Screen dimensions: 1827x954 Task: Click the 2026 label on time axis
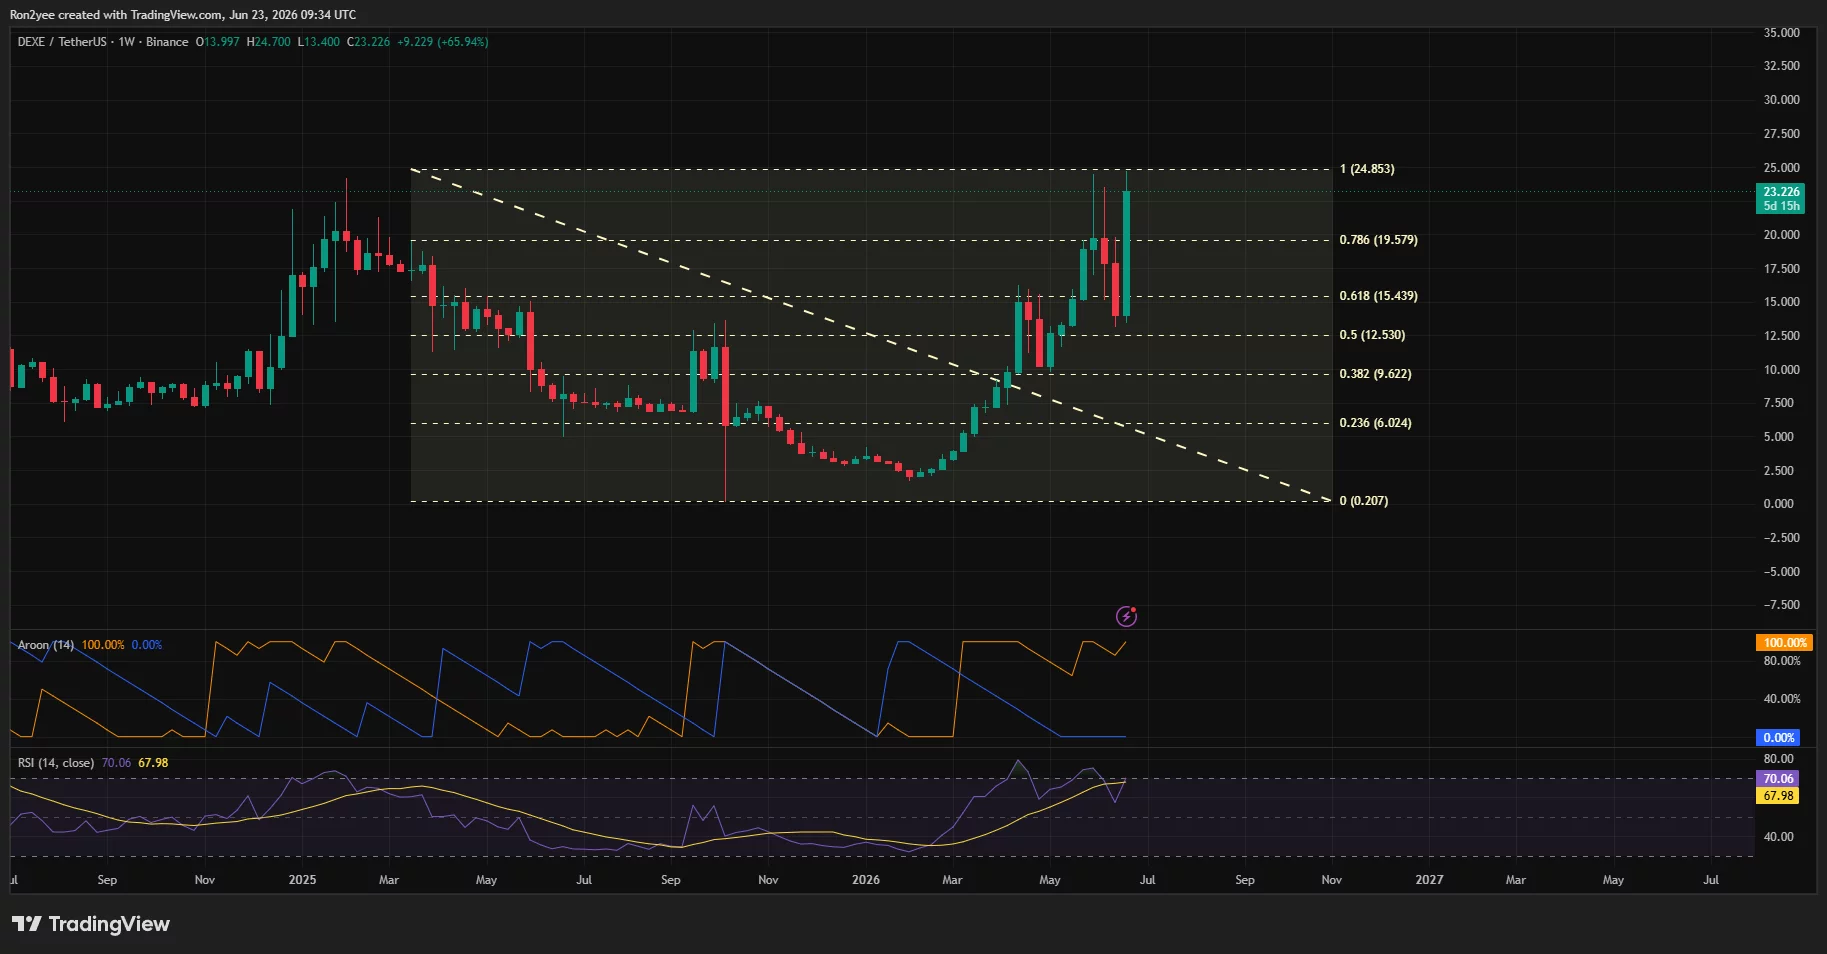pos(866,880)
